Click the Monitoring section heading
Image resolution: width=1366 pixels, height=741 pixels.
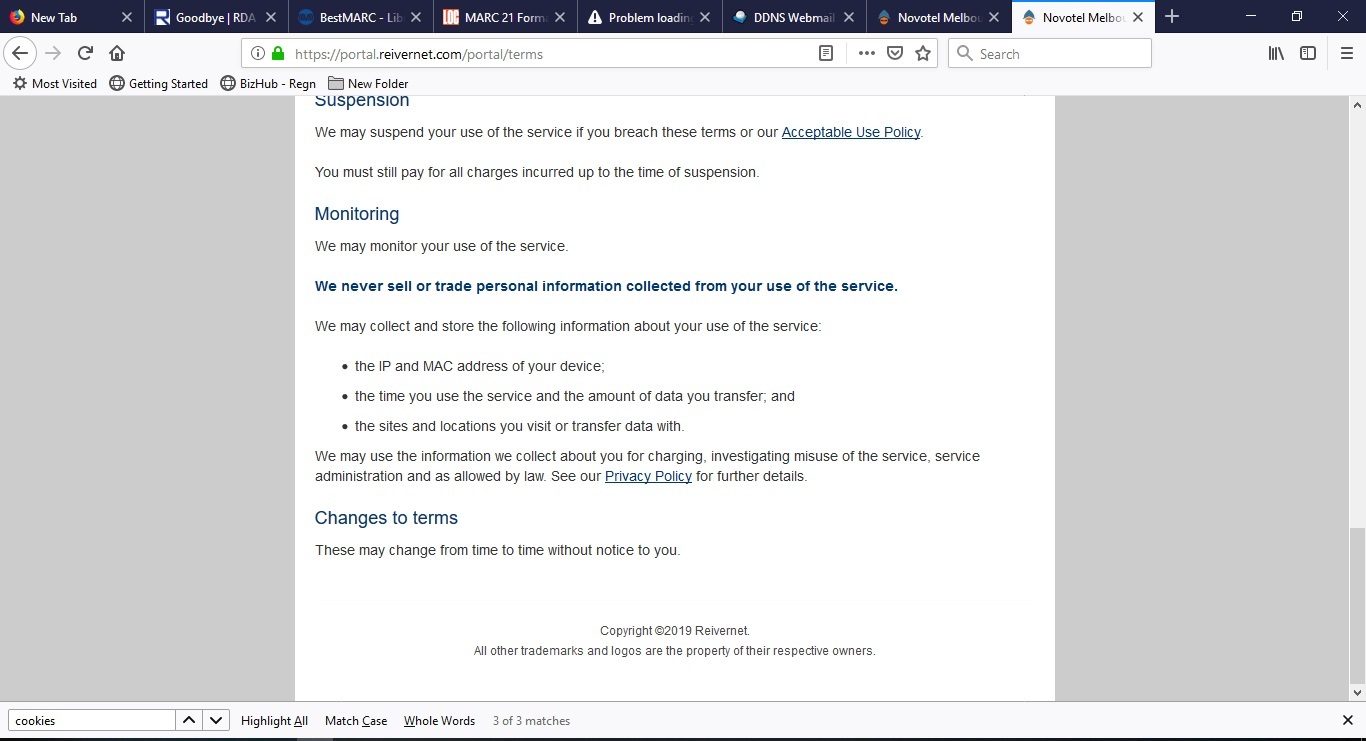(357, 214)
